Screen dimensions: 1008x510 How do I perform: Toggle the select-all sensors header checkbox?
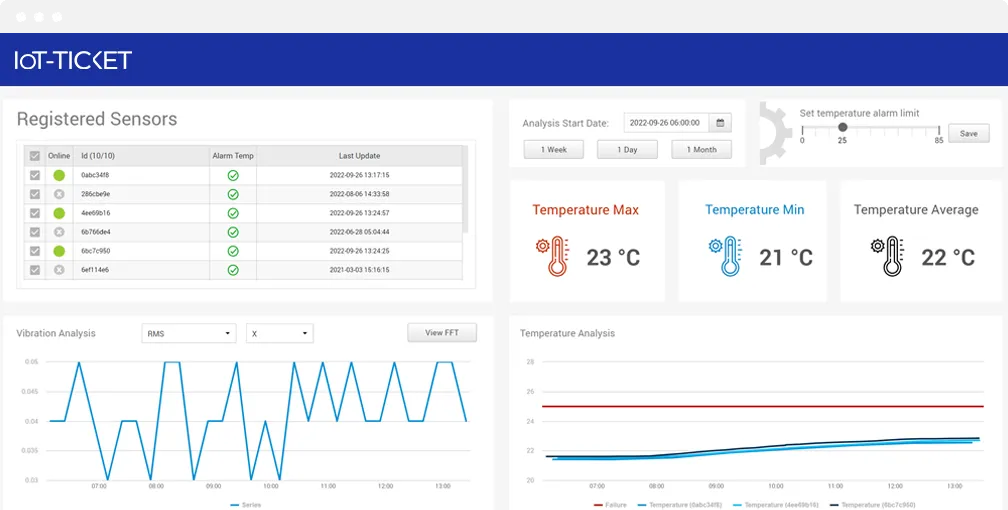point(35,156)
